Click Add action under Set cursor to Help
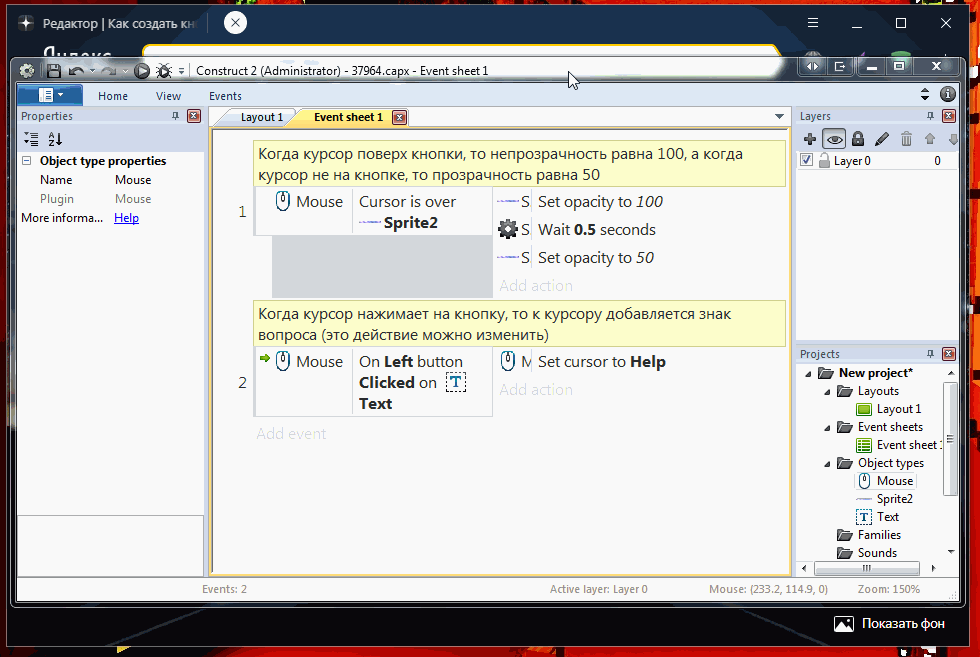This screenshot has width=980, height=657. pos(536,389)
